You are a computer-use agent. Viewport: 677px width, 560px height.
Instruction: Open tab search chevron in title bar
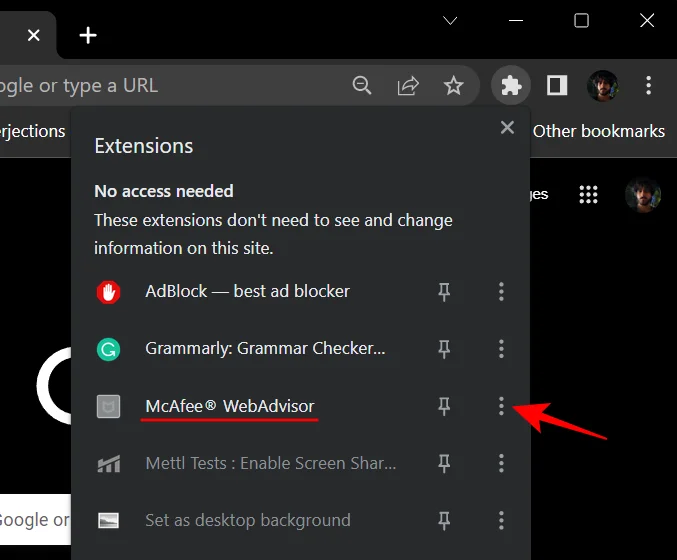(450, 20)
